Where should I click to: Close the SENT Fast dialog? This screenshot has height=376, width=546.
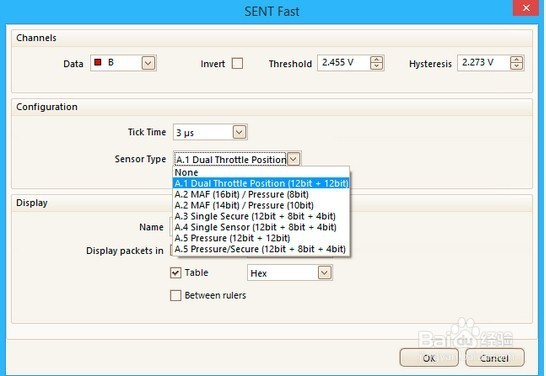coord(526,8)
